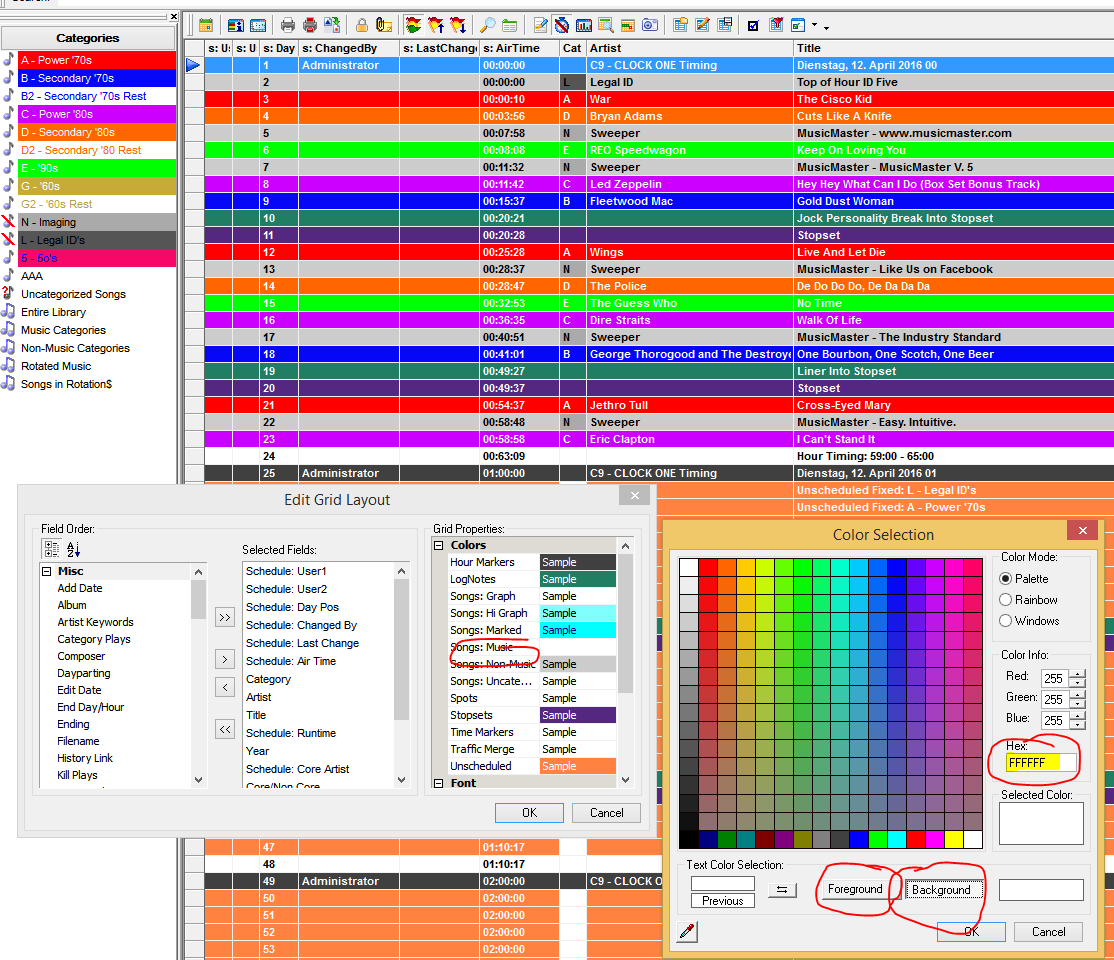Open the C - Power '80s category
Viewport: 1114px width, 960px height.
tap(97, 114)
